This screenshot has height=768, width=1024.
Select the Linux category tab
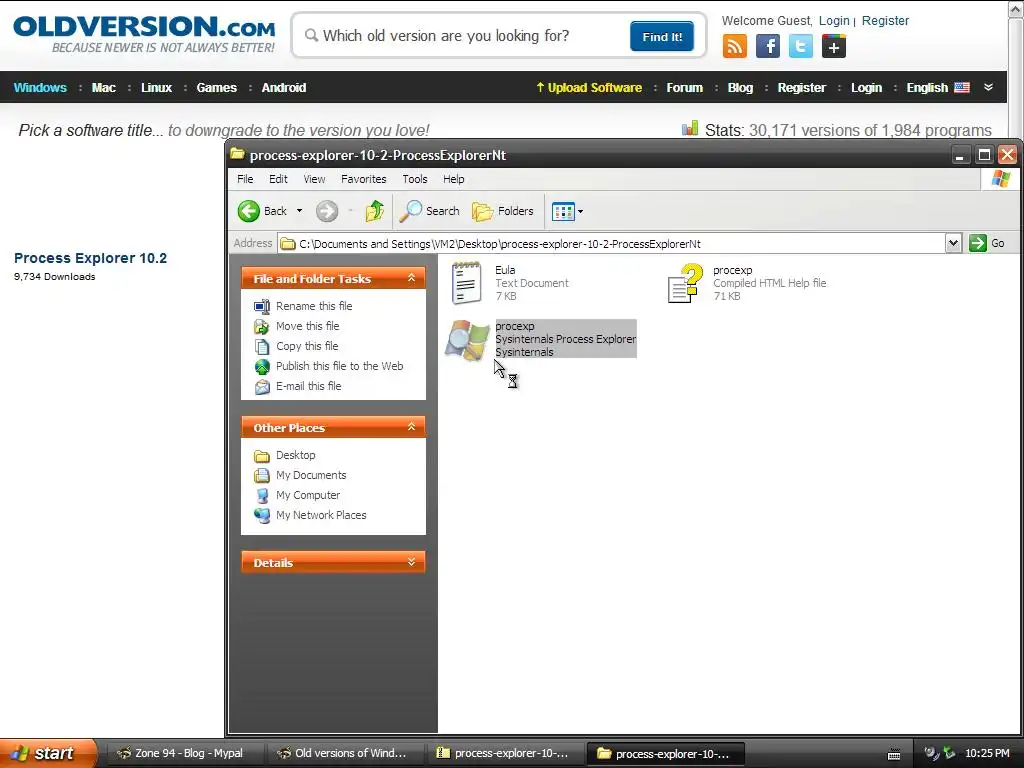click(157, 88)
